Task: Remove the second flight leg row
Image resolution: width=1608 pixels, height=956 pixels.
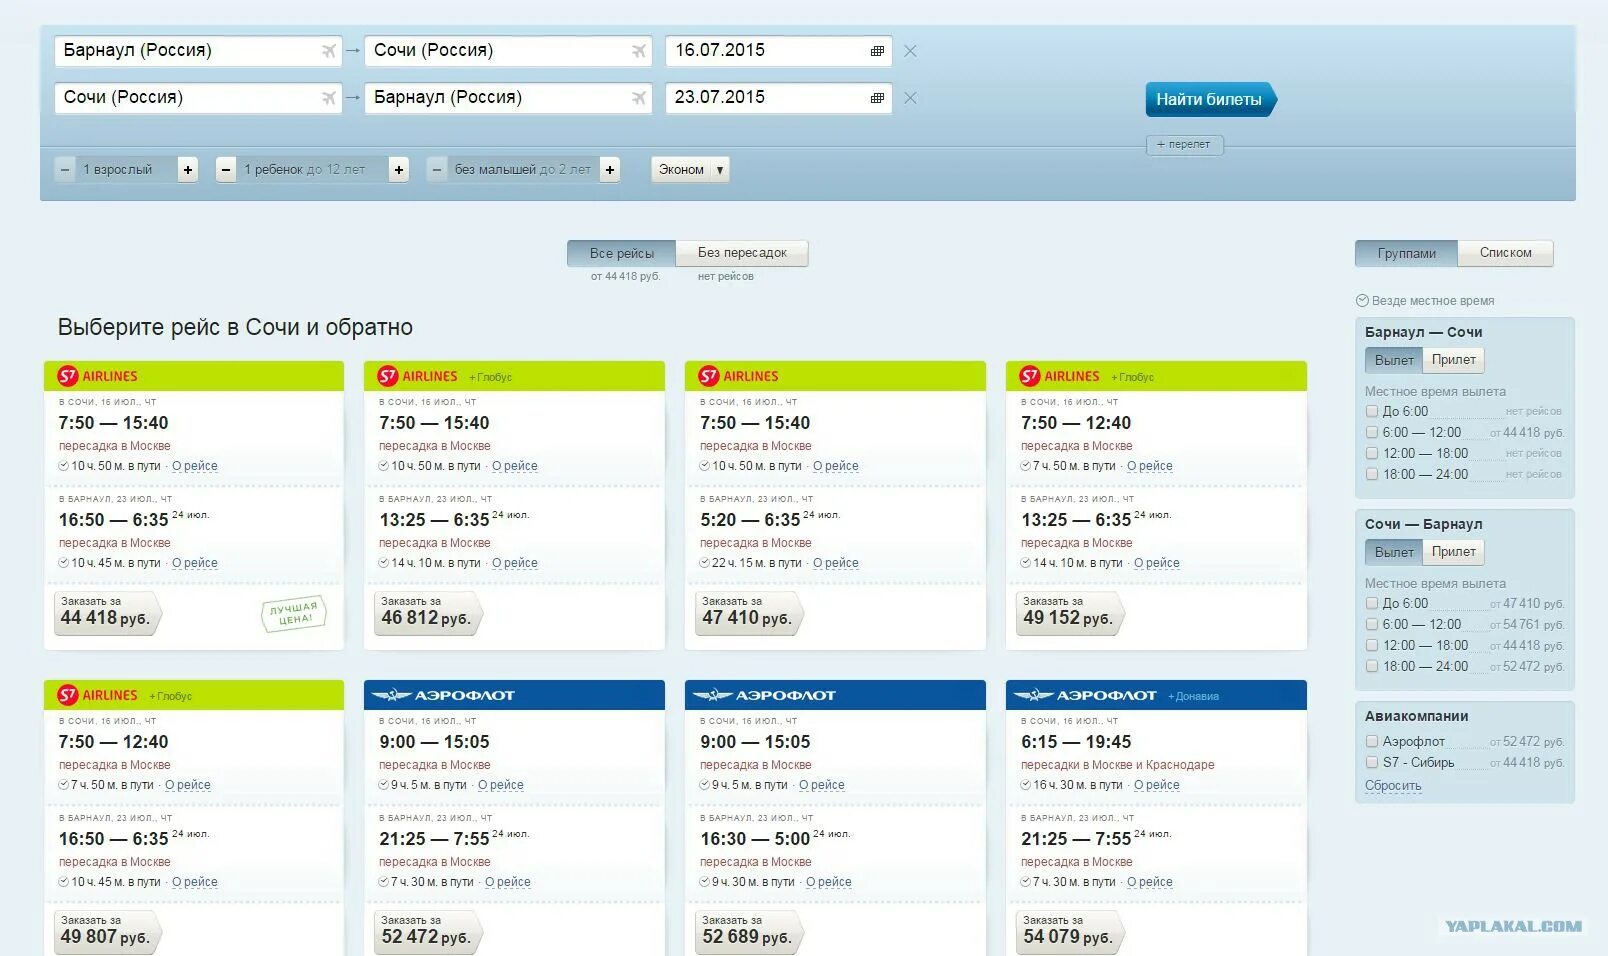Action: tap(910, 98)
